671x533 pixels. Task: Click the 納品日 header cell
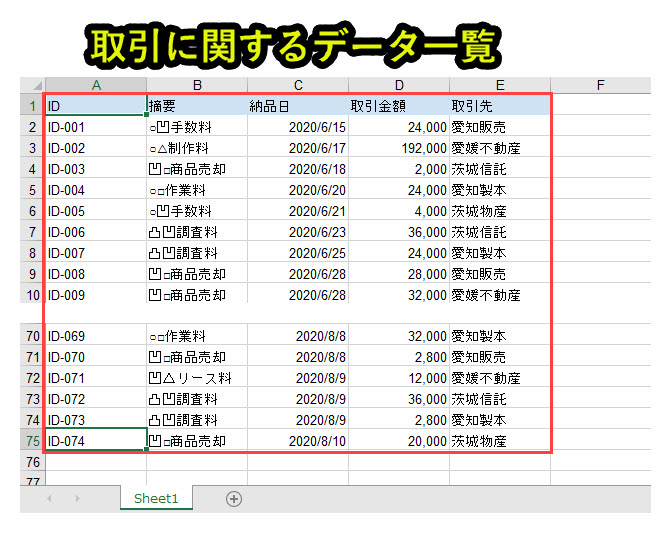(298, 106)
